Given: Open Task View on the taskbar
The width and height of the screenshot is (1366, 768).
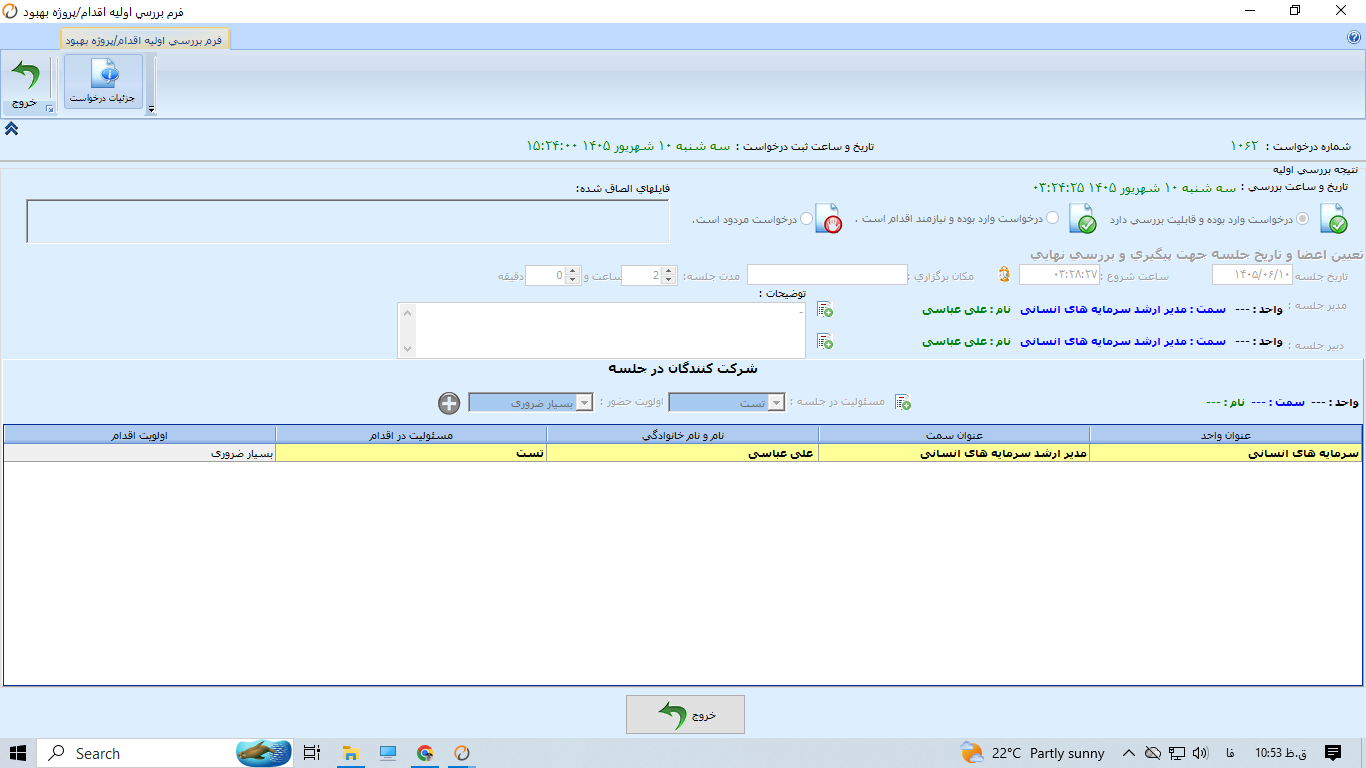Looking at the screenshot, I should 311,753.
